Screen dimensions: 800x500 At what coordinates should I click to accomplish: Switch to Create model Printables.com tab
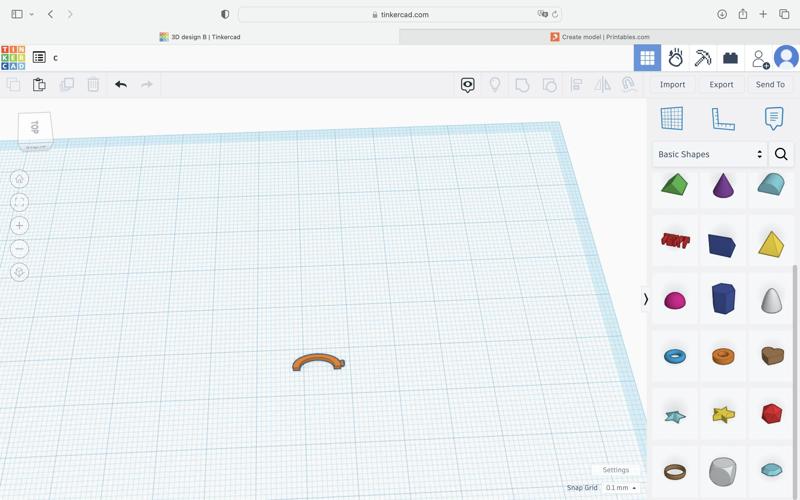tap(599, 37)
